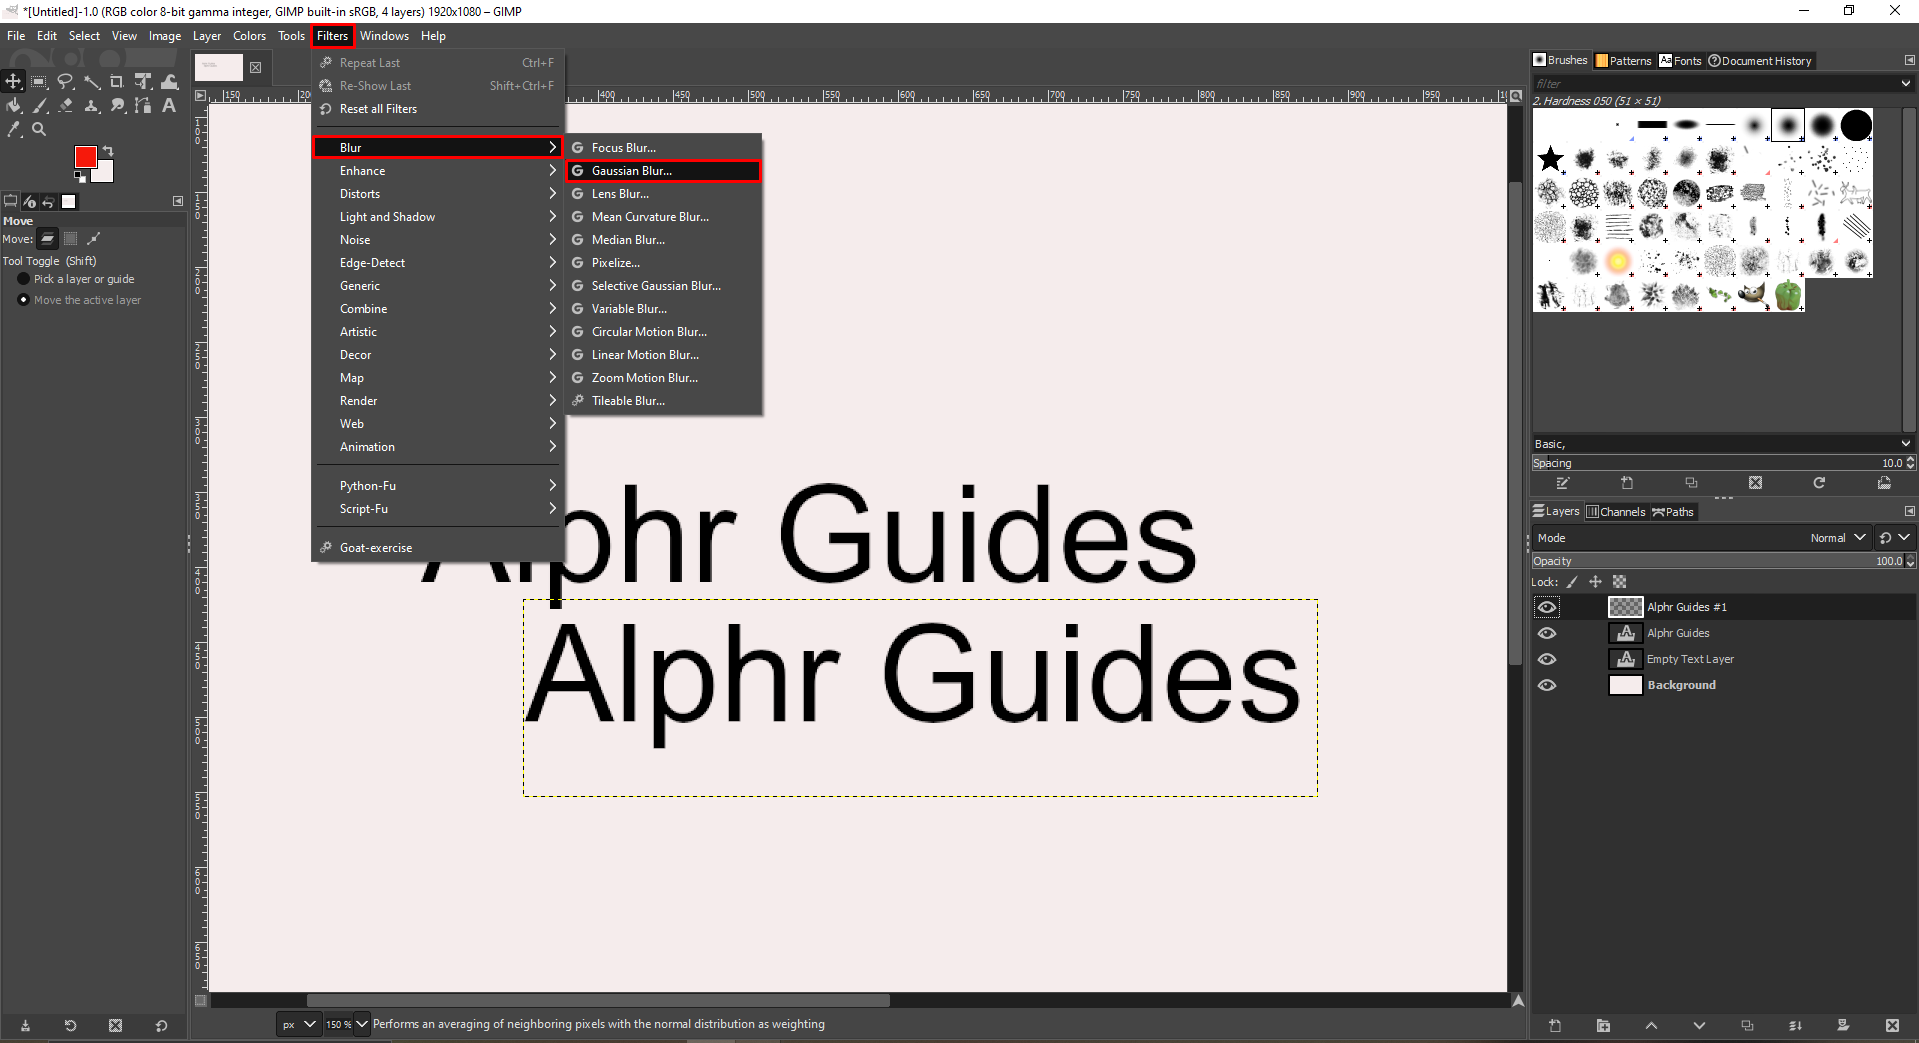Create a new layer group
The width and height of the screenshot is (1919, 1043).
tap(1603, 1026)
